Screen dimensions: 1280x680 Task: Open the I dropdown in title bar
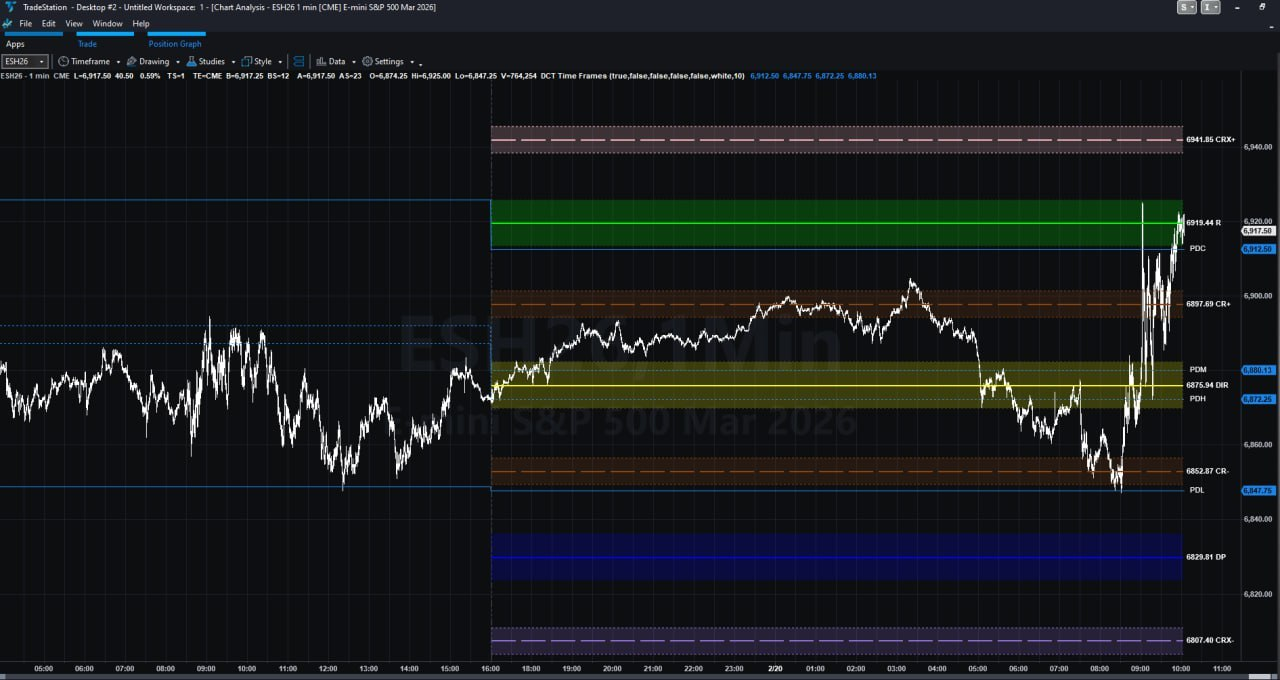[1211, 7]
